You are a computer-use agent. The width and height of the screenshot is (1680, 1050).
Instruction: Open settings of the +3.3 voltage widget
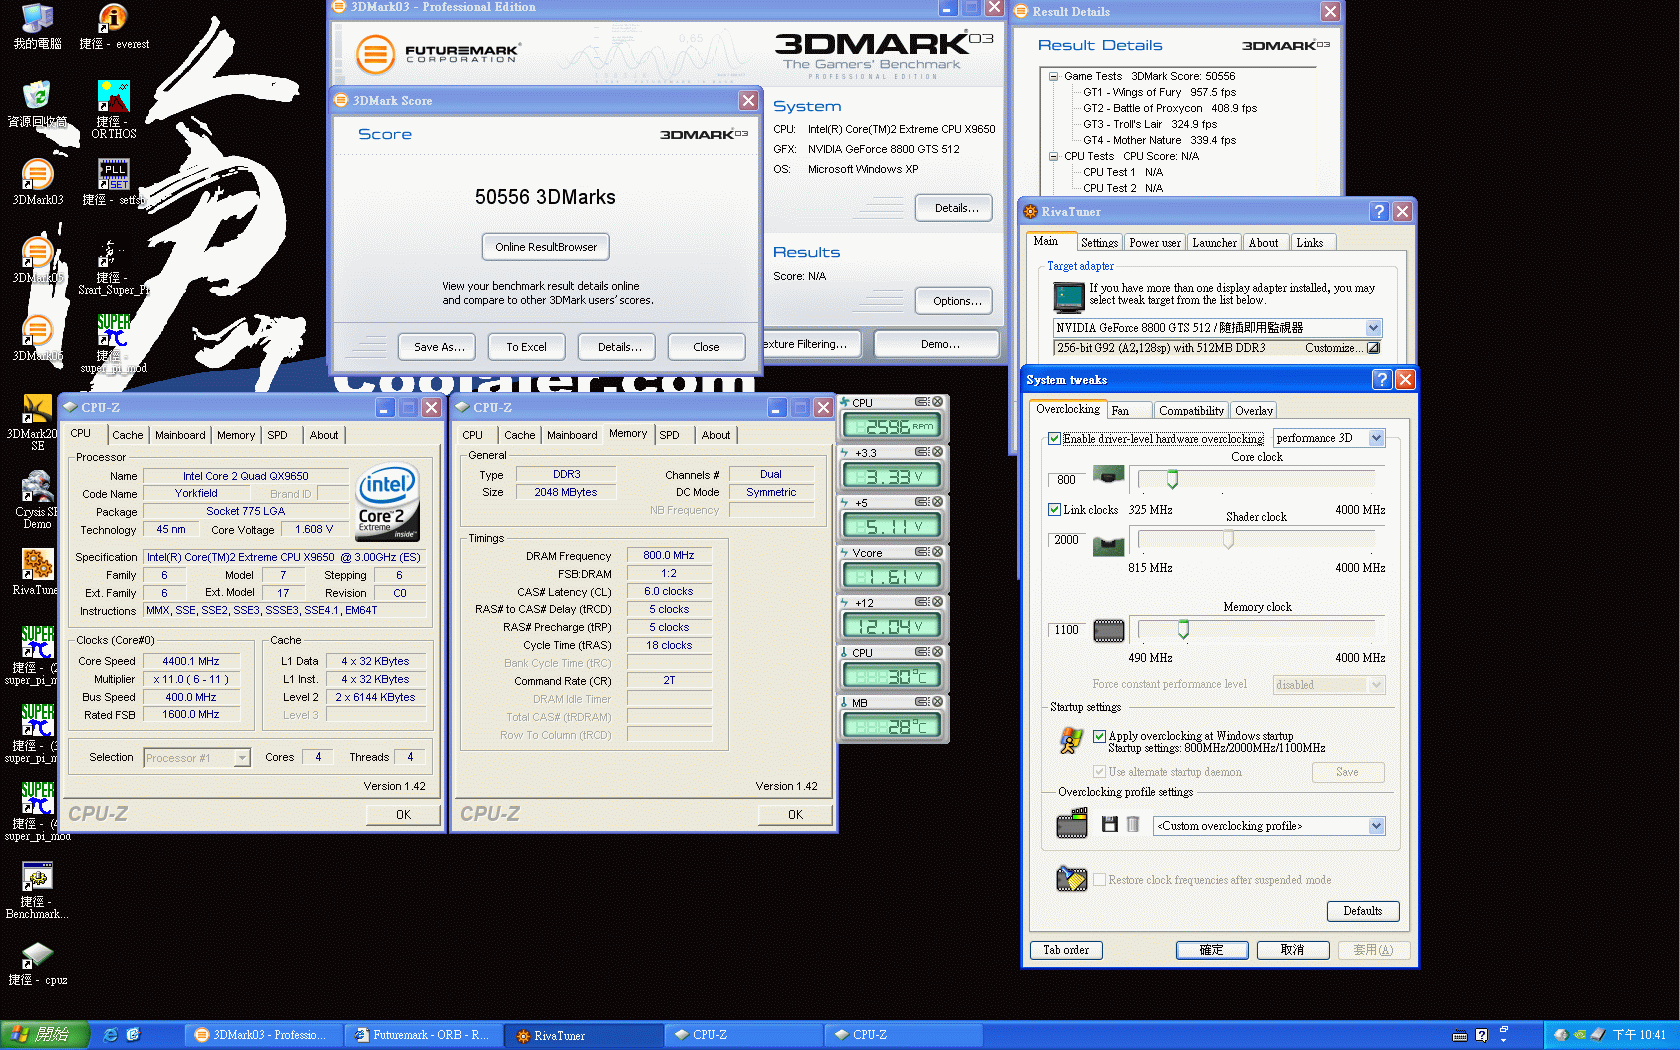pos(922,452)
